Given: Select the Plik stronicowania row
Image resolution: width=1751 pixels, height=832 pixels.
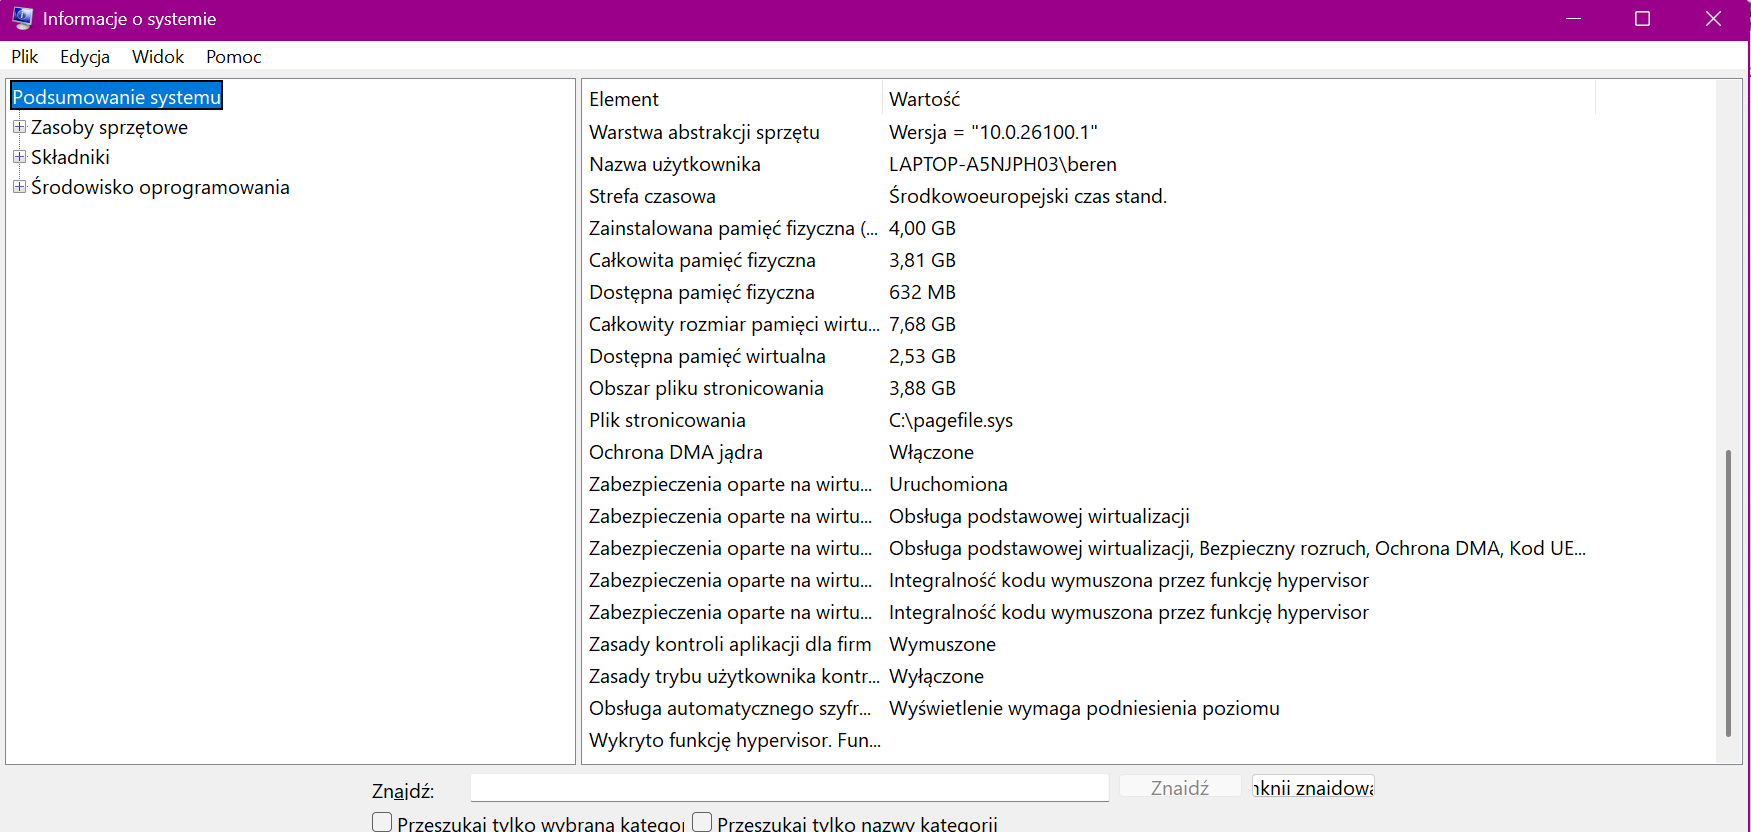Looking at the screenshot, I should [x=1148, y=420].
